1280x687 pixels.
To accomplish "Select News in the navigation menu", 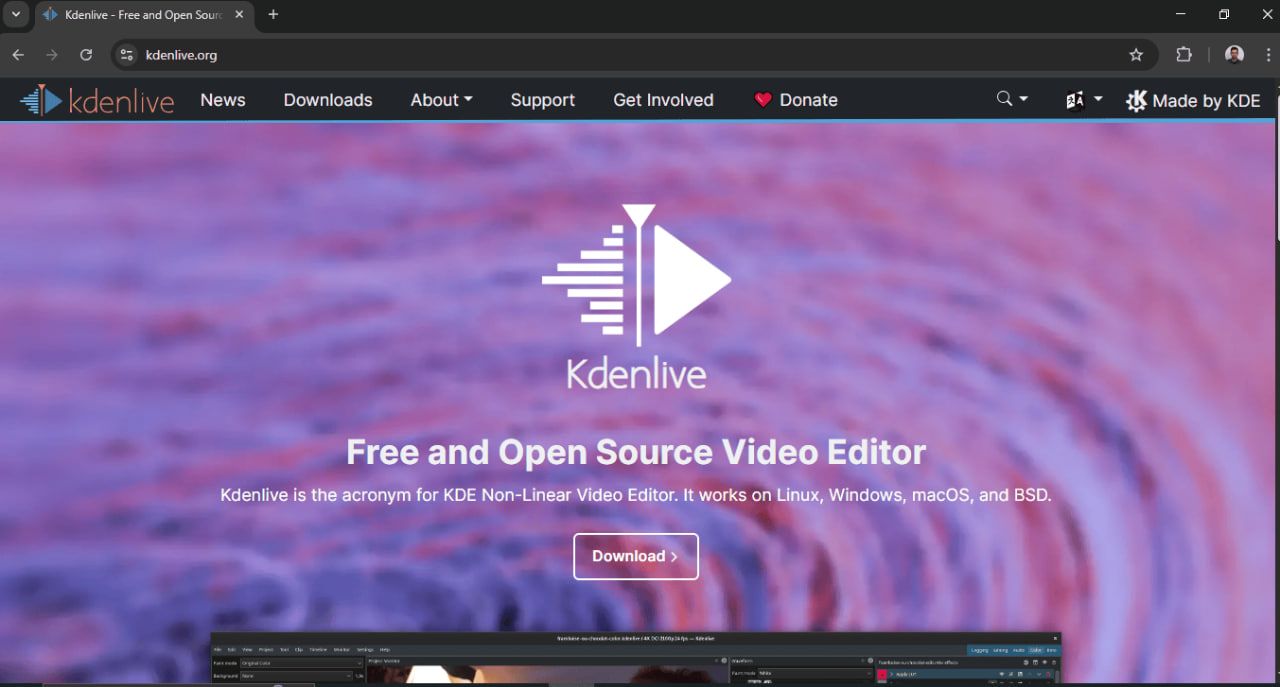I will 222,99.
